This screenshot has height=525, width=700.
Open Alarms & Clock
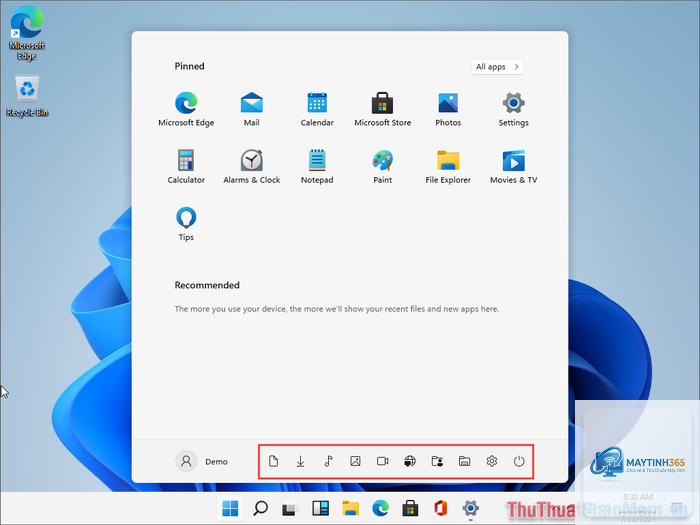point(251,167)
